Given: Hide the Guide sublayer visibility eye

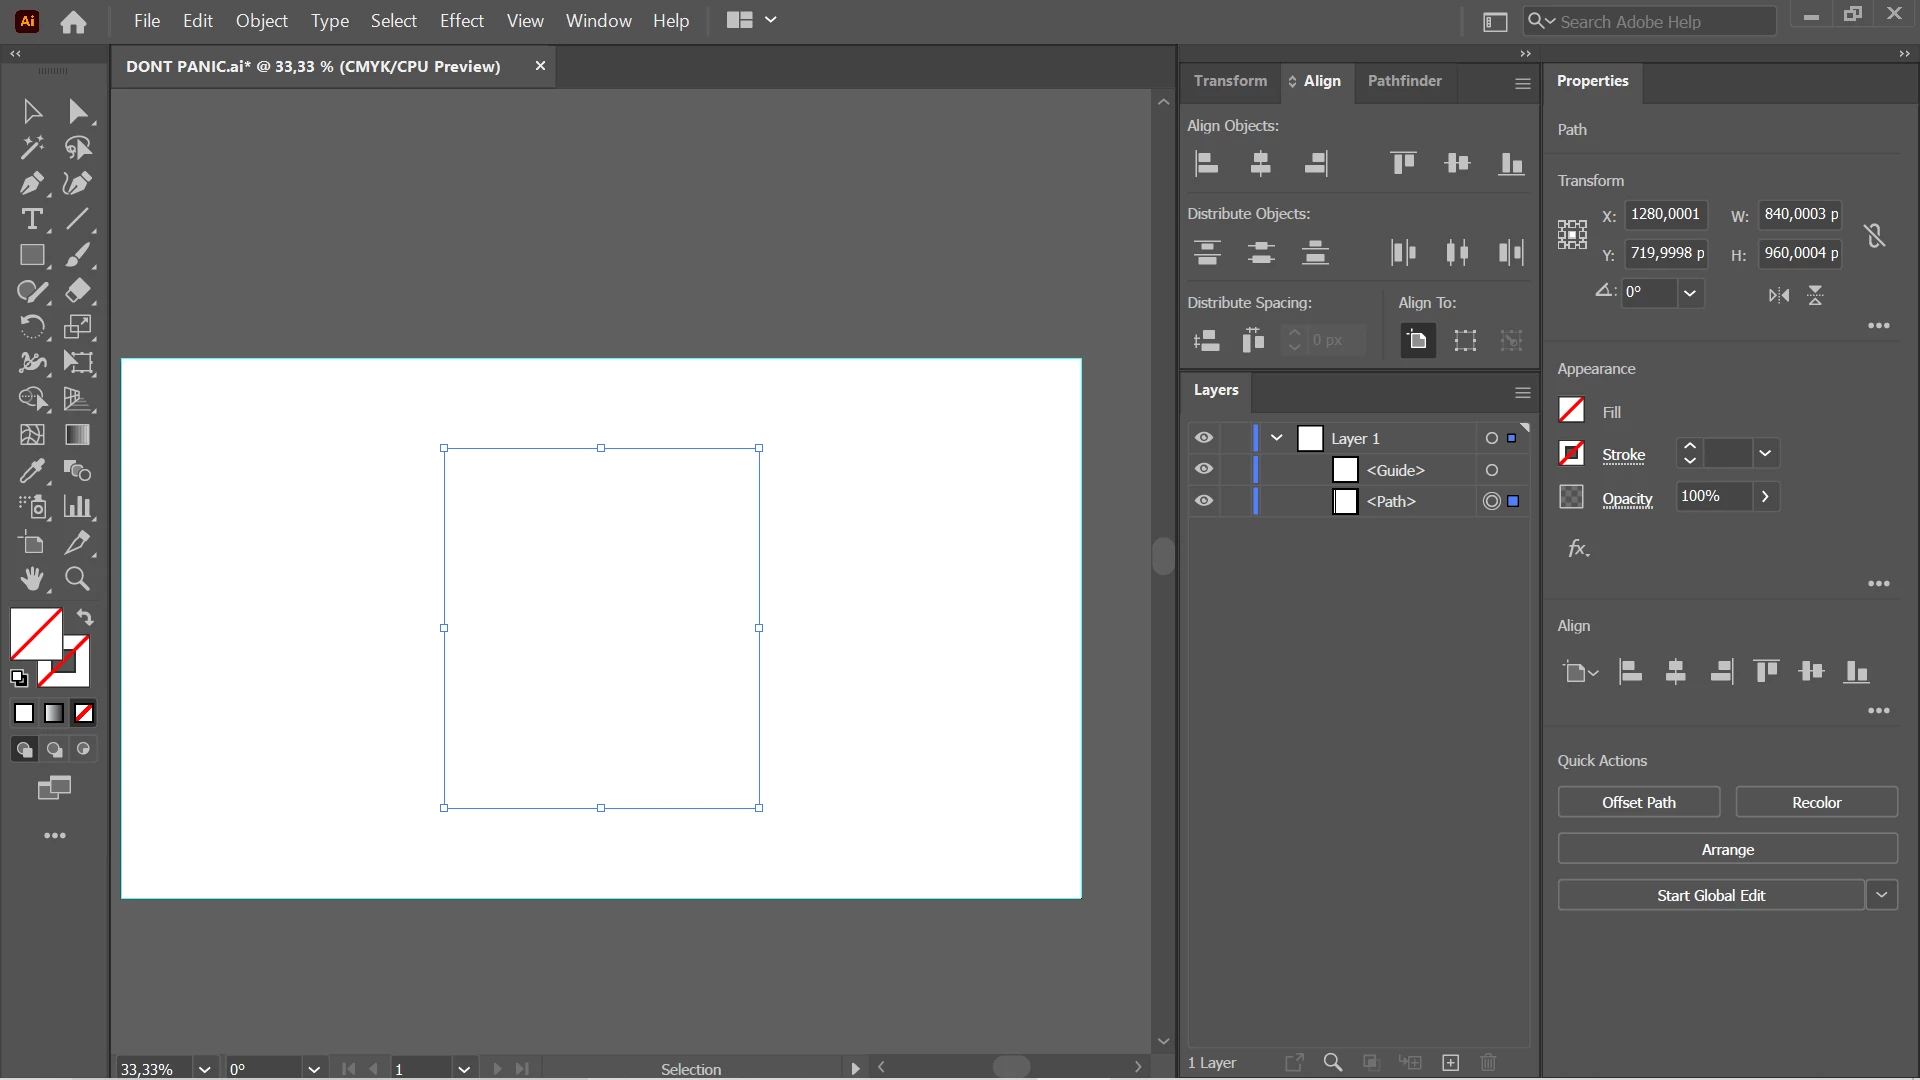Looking at the screenshot, I should tap(1204, 469).
